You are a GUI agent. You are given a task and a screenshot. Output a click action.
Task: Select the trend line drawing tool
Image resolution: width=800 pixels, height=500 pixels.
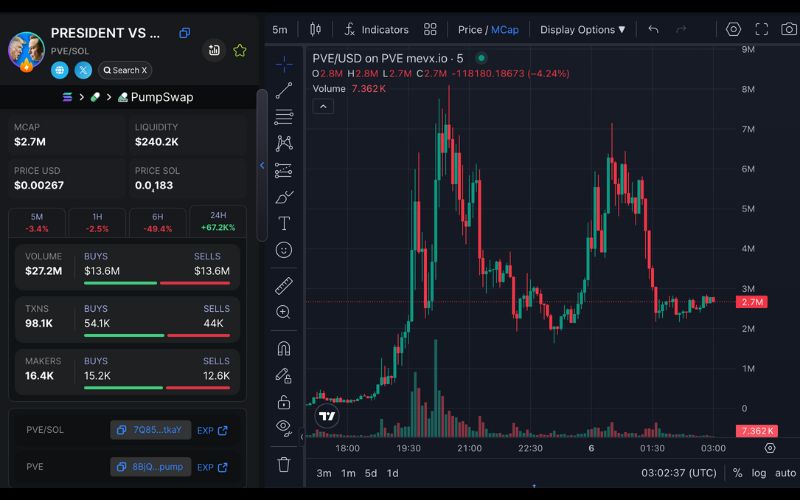click(x=284, y=91)
